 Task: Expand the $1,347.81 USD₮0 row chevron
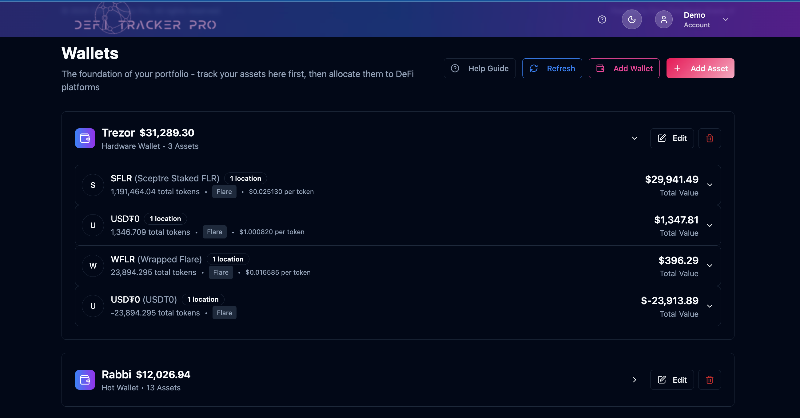point(710,225)
